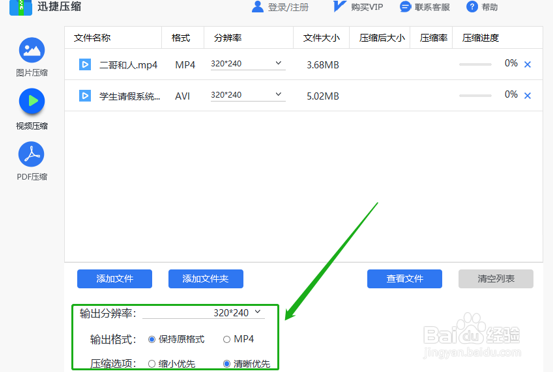This screenshot has width=553, height=372.
Task: Click the 格式 column header
Action: tap(181, 38)
